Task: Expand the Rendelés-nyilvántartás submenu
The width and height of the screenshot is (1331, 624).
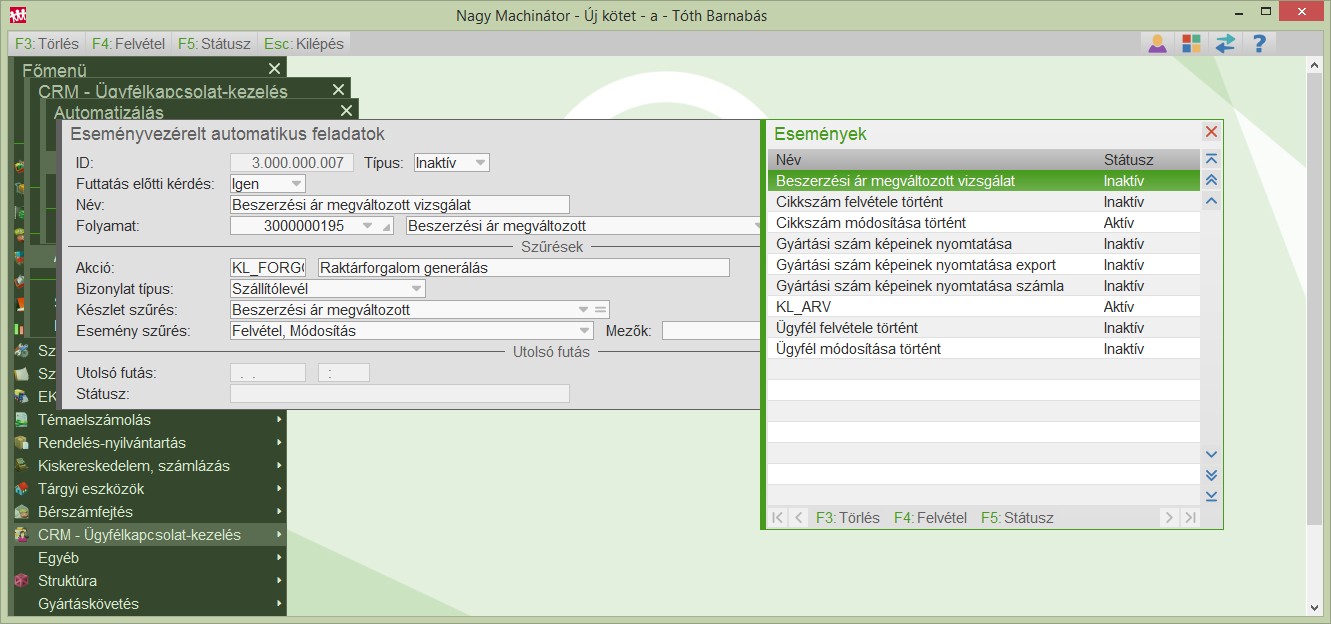Action: coord(279,443)
